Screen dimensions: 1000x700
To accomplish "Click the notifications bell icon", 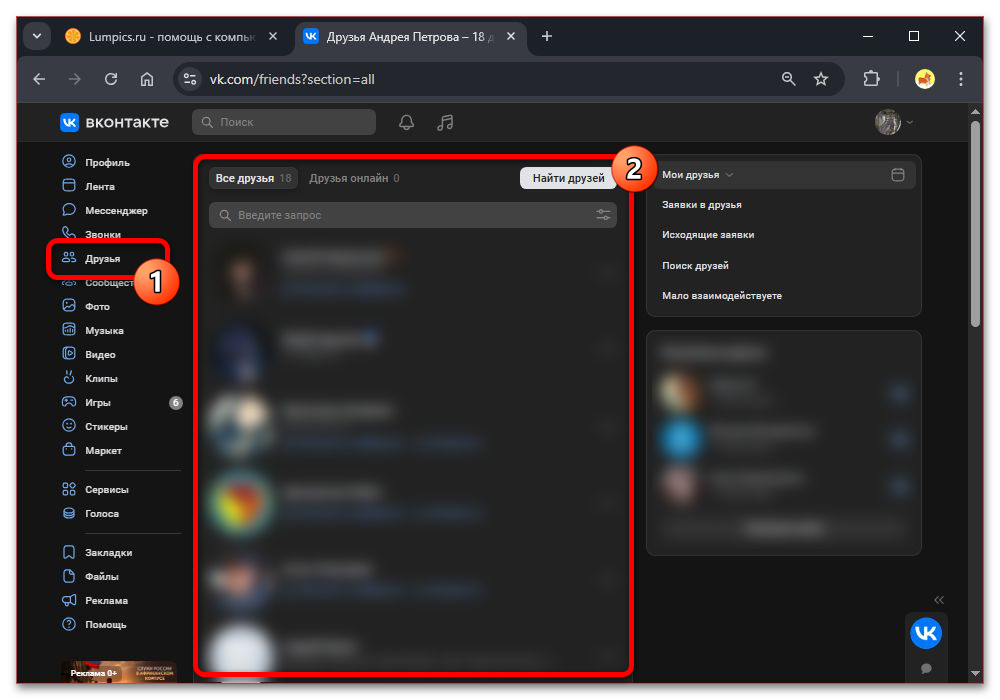I will (x=406, y=122).
